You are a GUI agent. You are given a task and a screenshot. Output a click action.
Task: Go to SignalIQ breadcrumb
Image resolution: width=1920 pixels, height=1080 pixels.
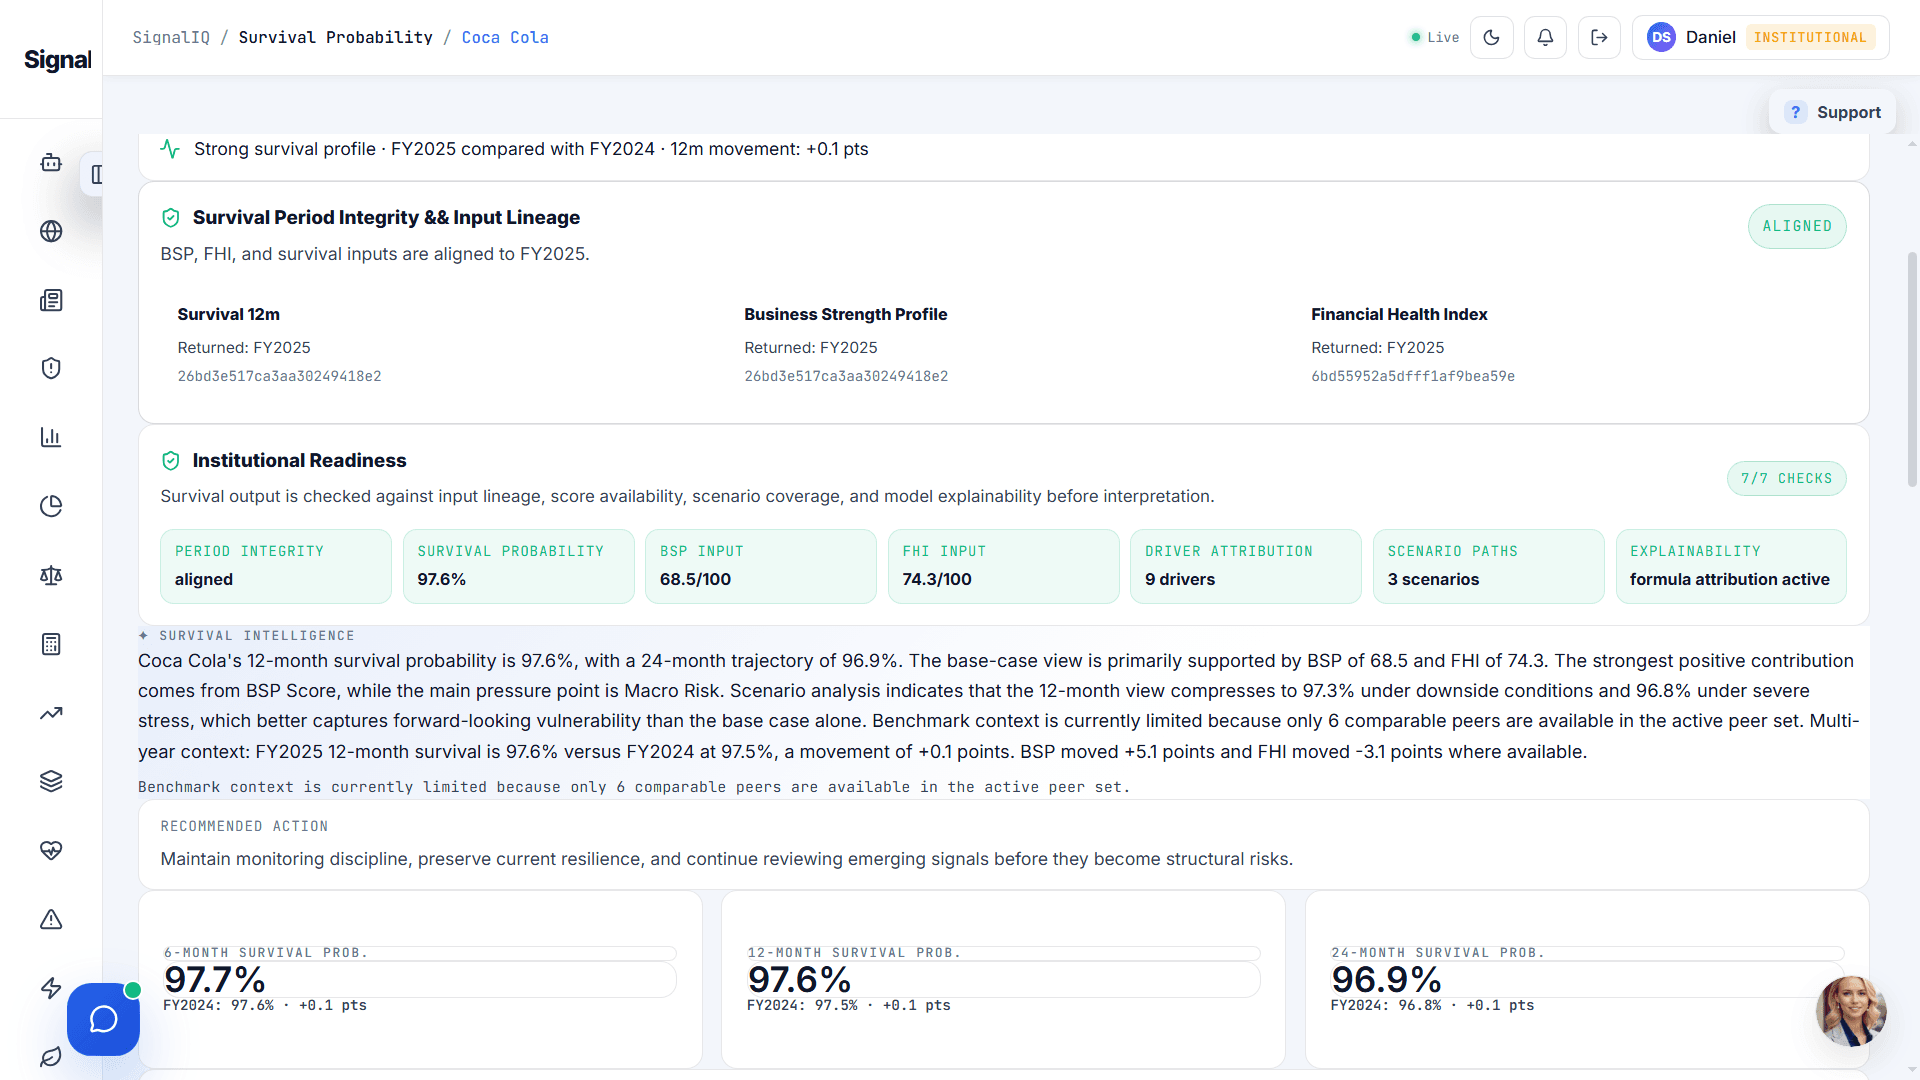tap(171, 37)
